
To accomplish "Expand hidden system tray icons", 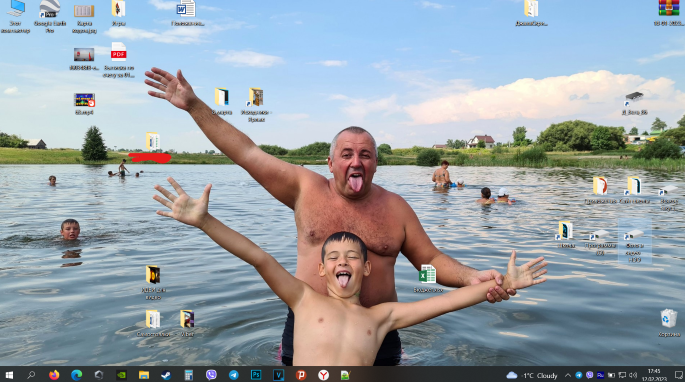I will click(567, 375).
